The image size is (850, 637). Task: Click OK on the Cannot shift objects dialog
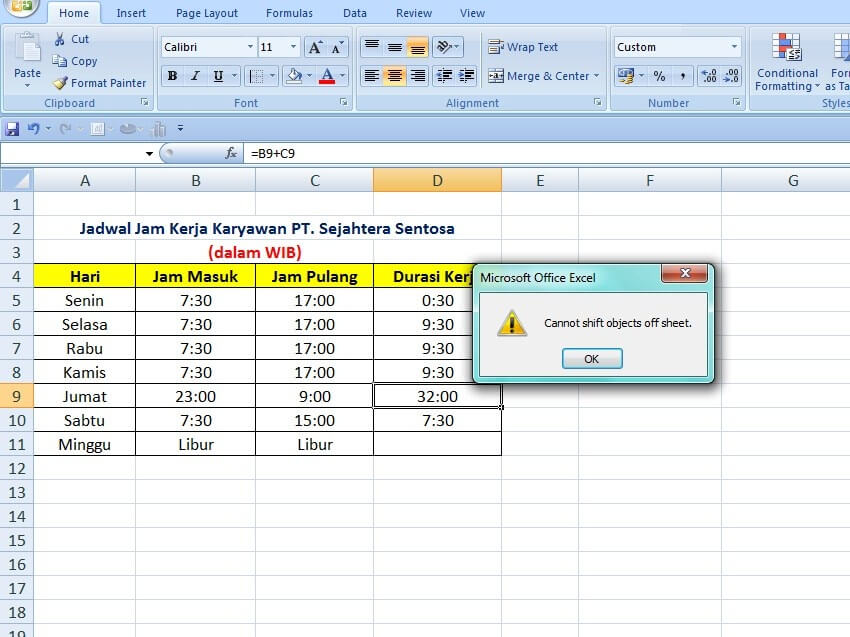point(592,359)
